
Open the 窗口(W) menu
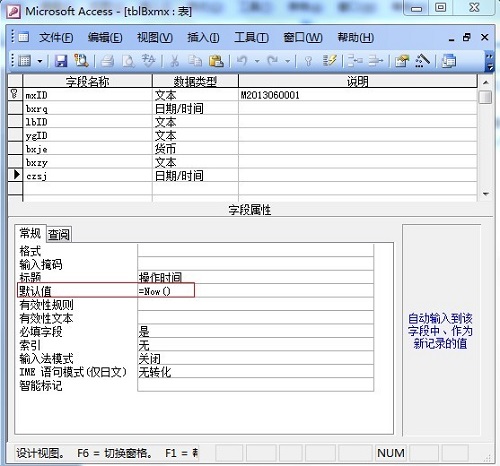(303, 37)
